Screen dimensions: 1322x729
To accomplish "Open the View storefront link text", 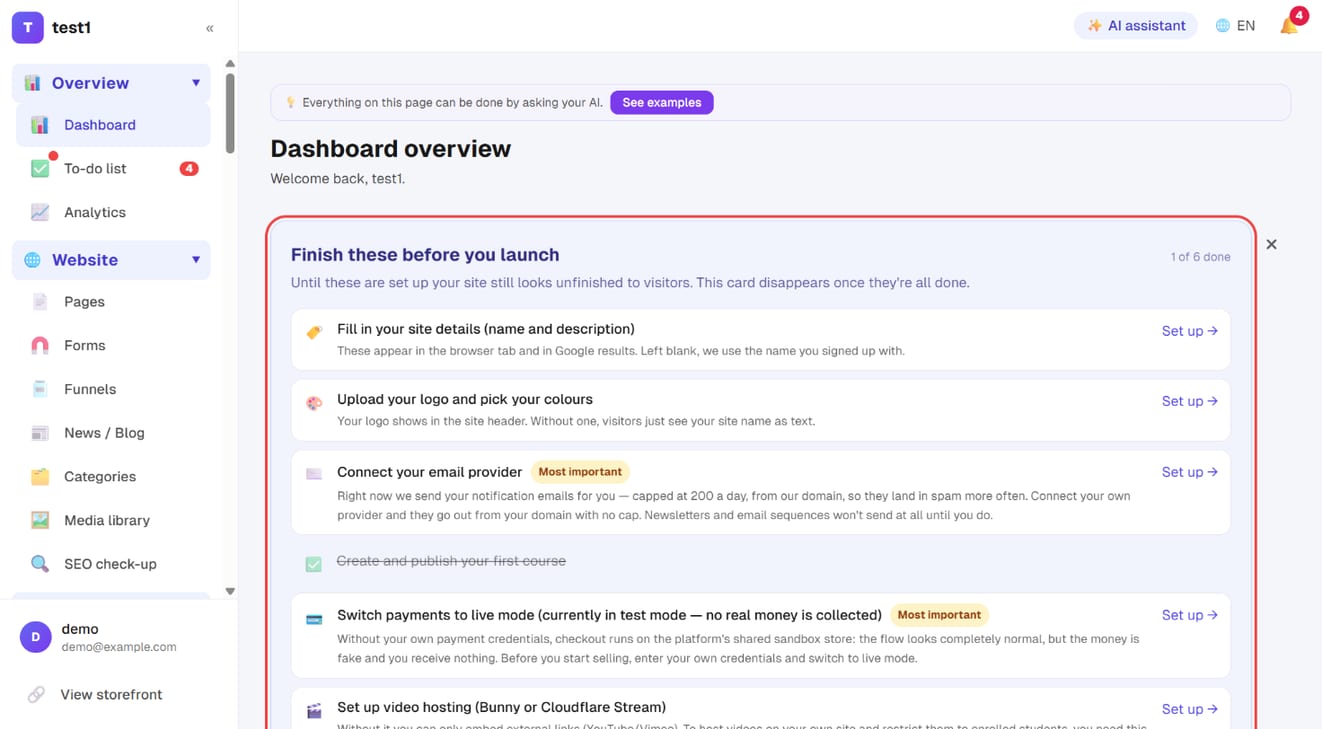I will click(111, 694).
